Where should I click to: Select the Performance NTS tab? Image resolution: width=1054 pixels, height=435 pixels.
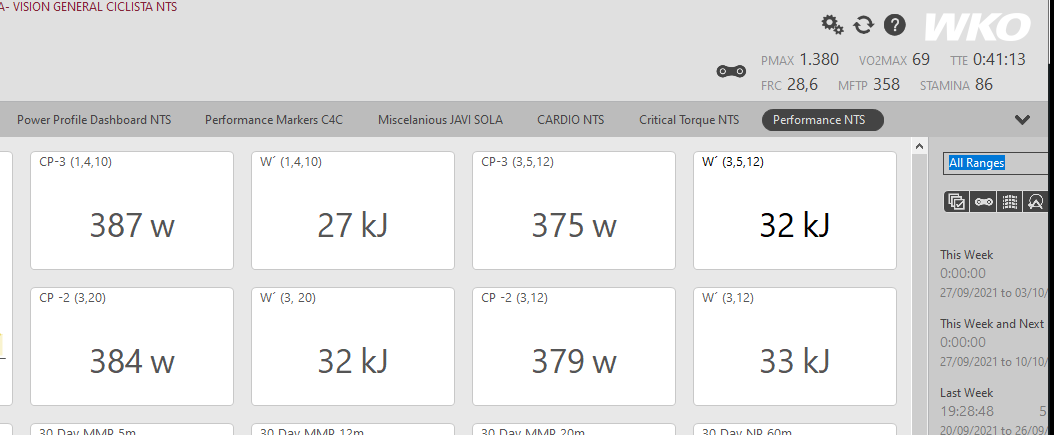point(823,120)
